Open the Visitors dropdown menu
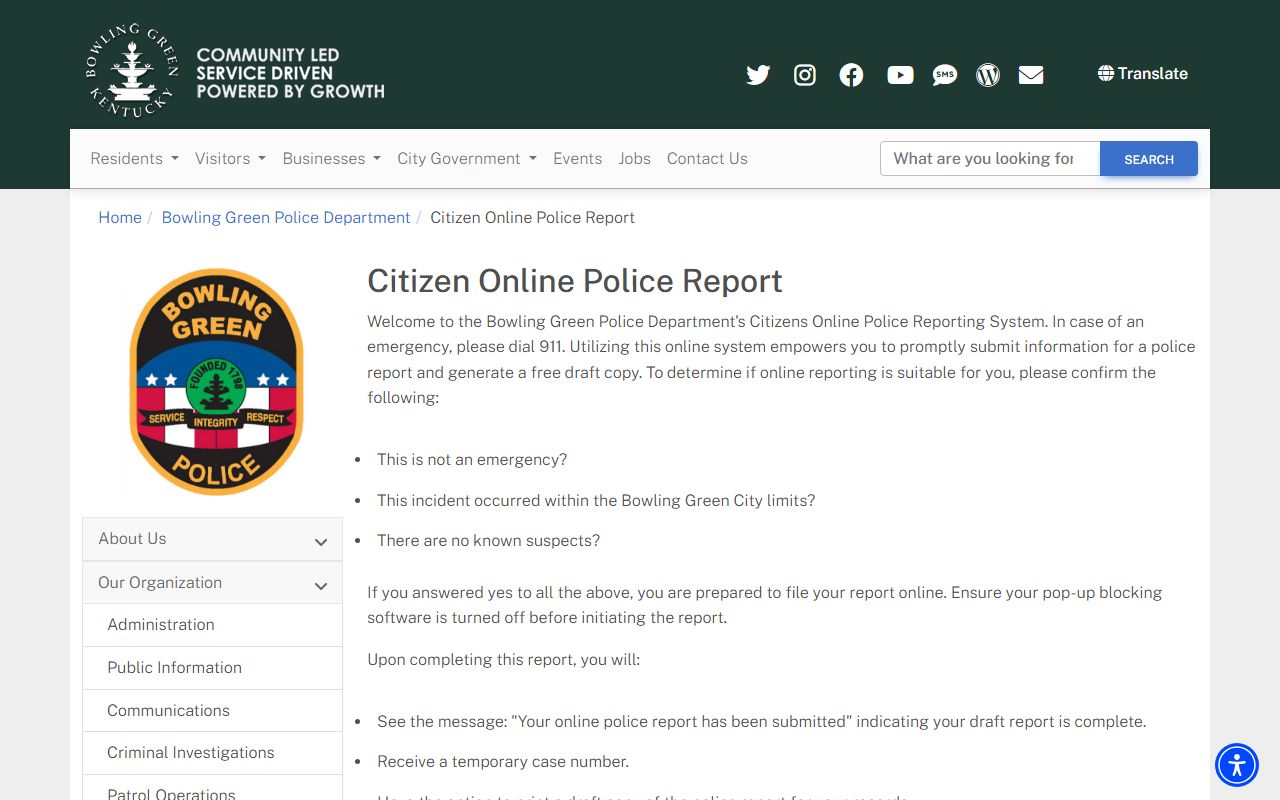This screenshot has width=1280, height=800. [230, 158]
